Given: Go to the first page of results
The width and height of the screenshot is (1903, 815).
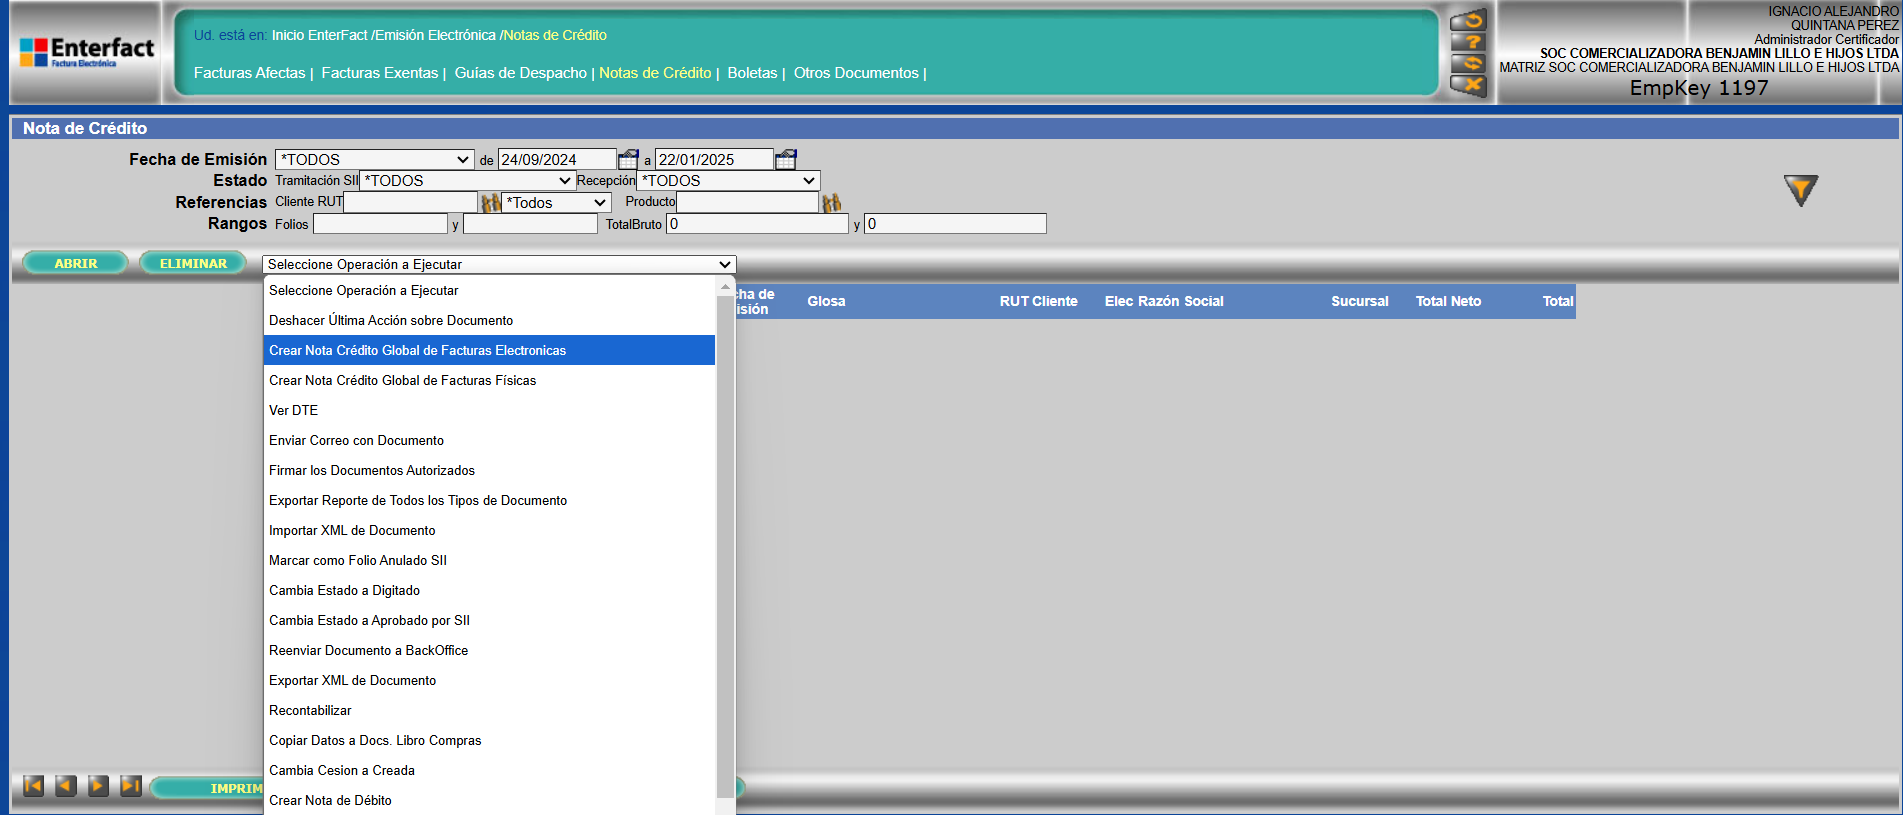Looking at the screenshot, I should pyautogui.click(x=33, y=786).
